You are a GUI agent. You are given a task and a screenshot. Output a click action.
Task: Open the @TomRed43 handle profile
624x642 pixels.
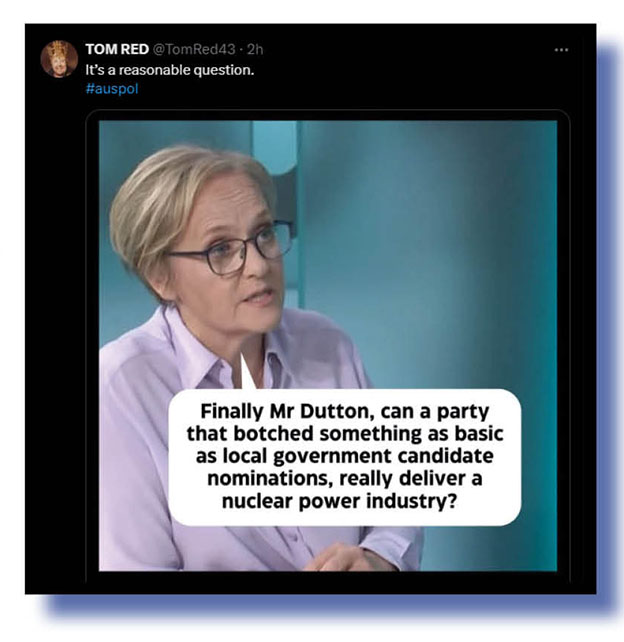194,50
